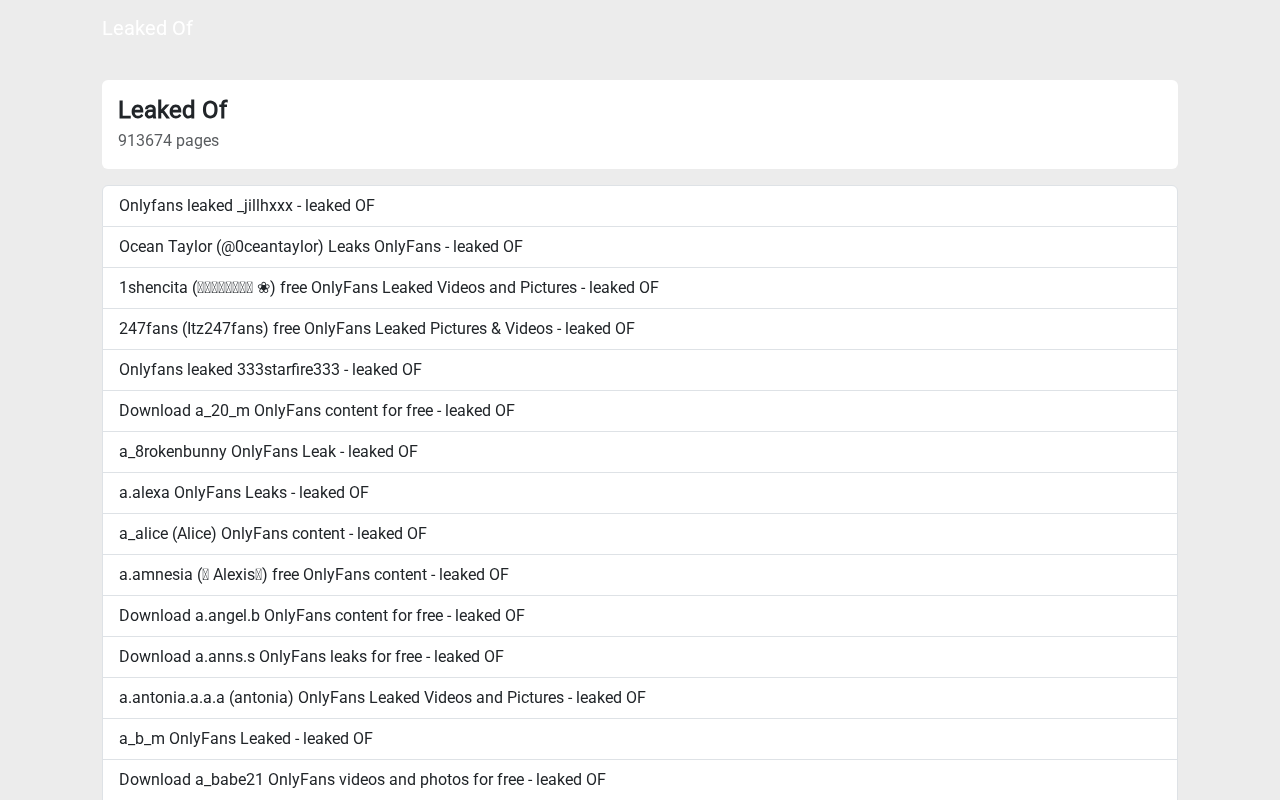Open the '247fans (ltz247fans)' list entry

[640, 329]
